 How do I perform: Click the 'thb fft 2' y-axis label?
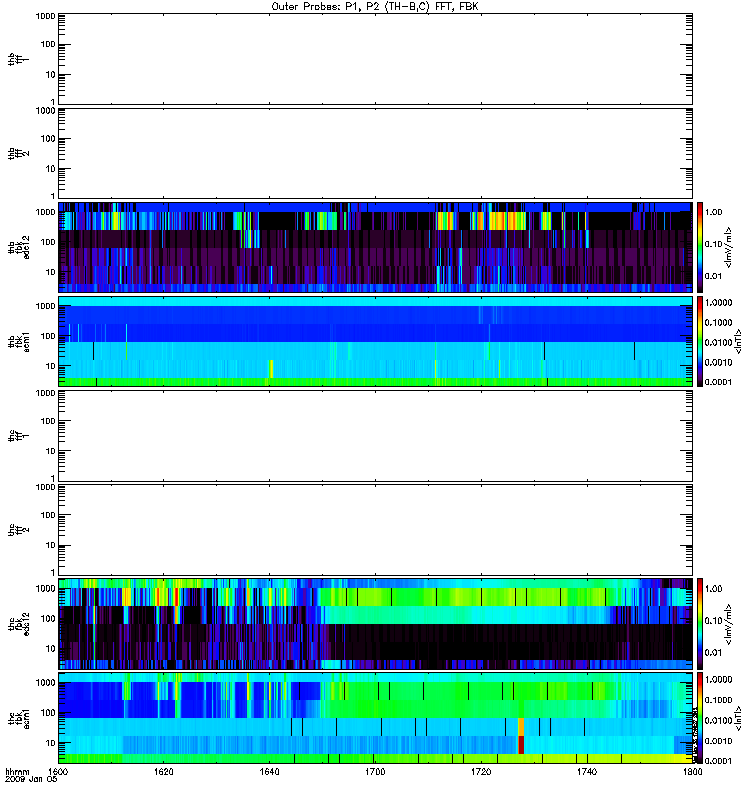19,153
